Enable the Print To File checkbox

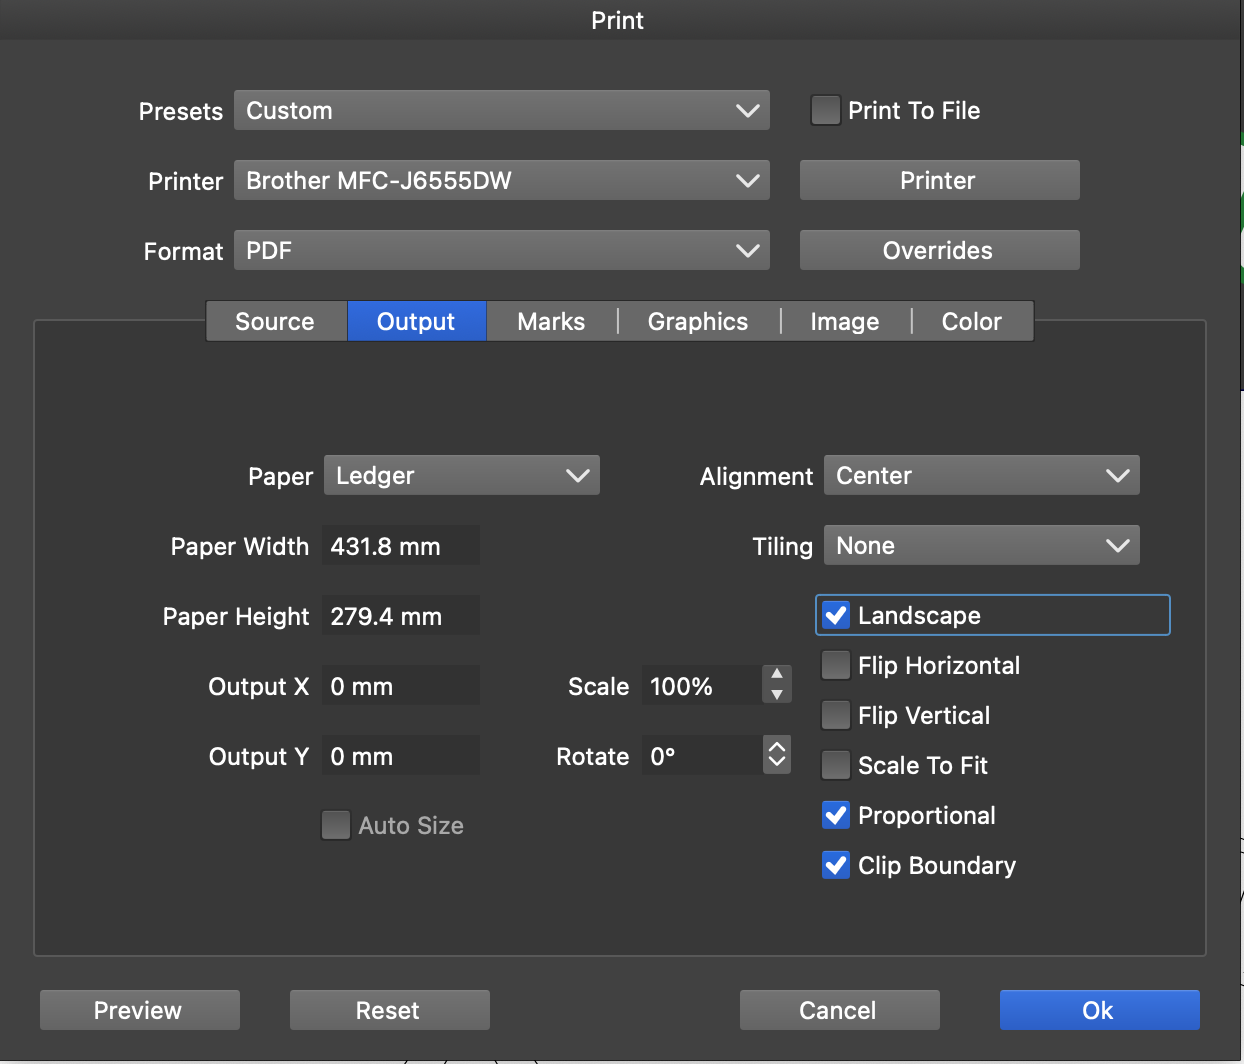click(x=825, y=111)
